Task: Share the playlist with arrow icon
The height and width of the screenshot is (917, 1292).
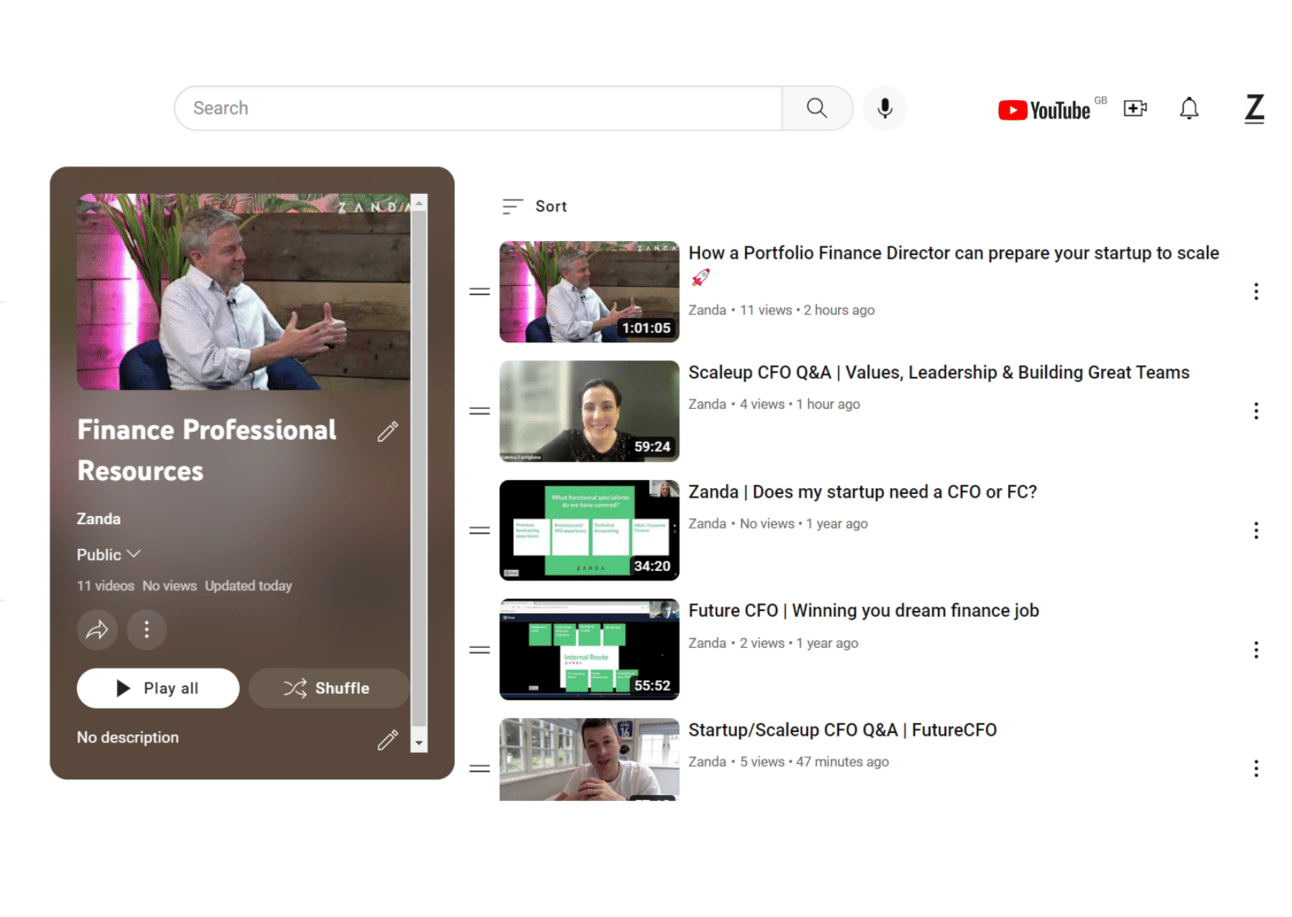Action: pos(97,630)
